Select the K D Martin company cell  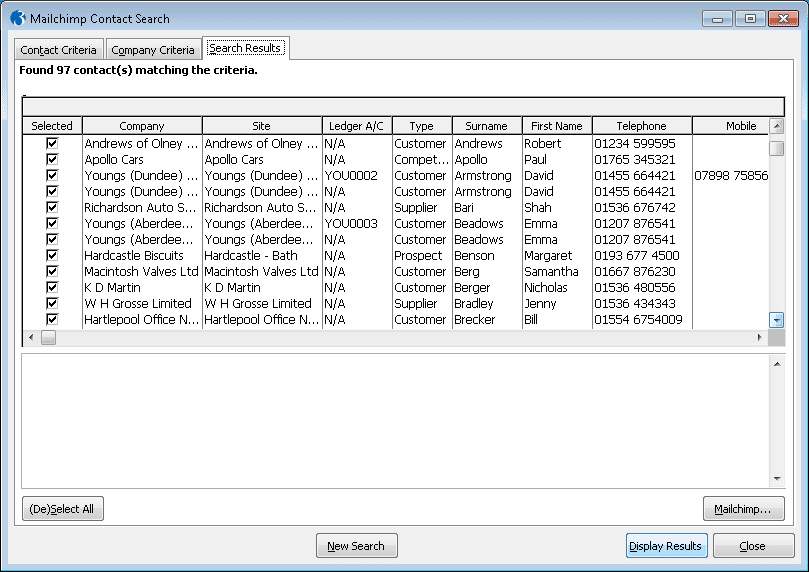142,287
